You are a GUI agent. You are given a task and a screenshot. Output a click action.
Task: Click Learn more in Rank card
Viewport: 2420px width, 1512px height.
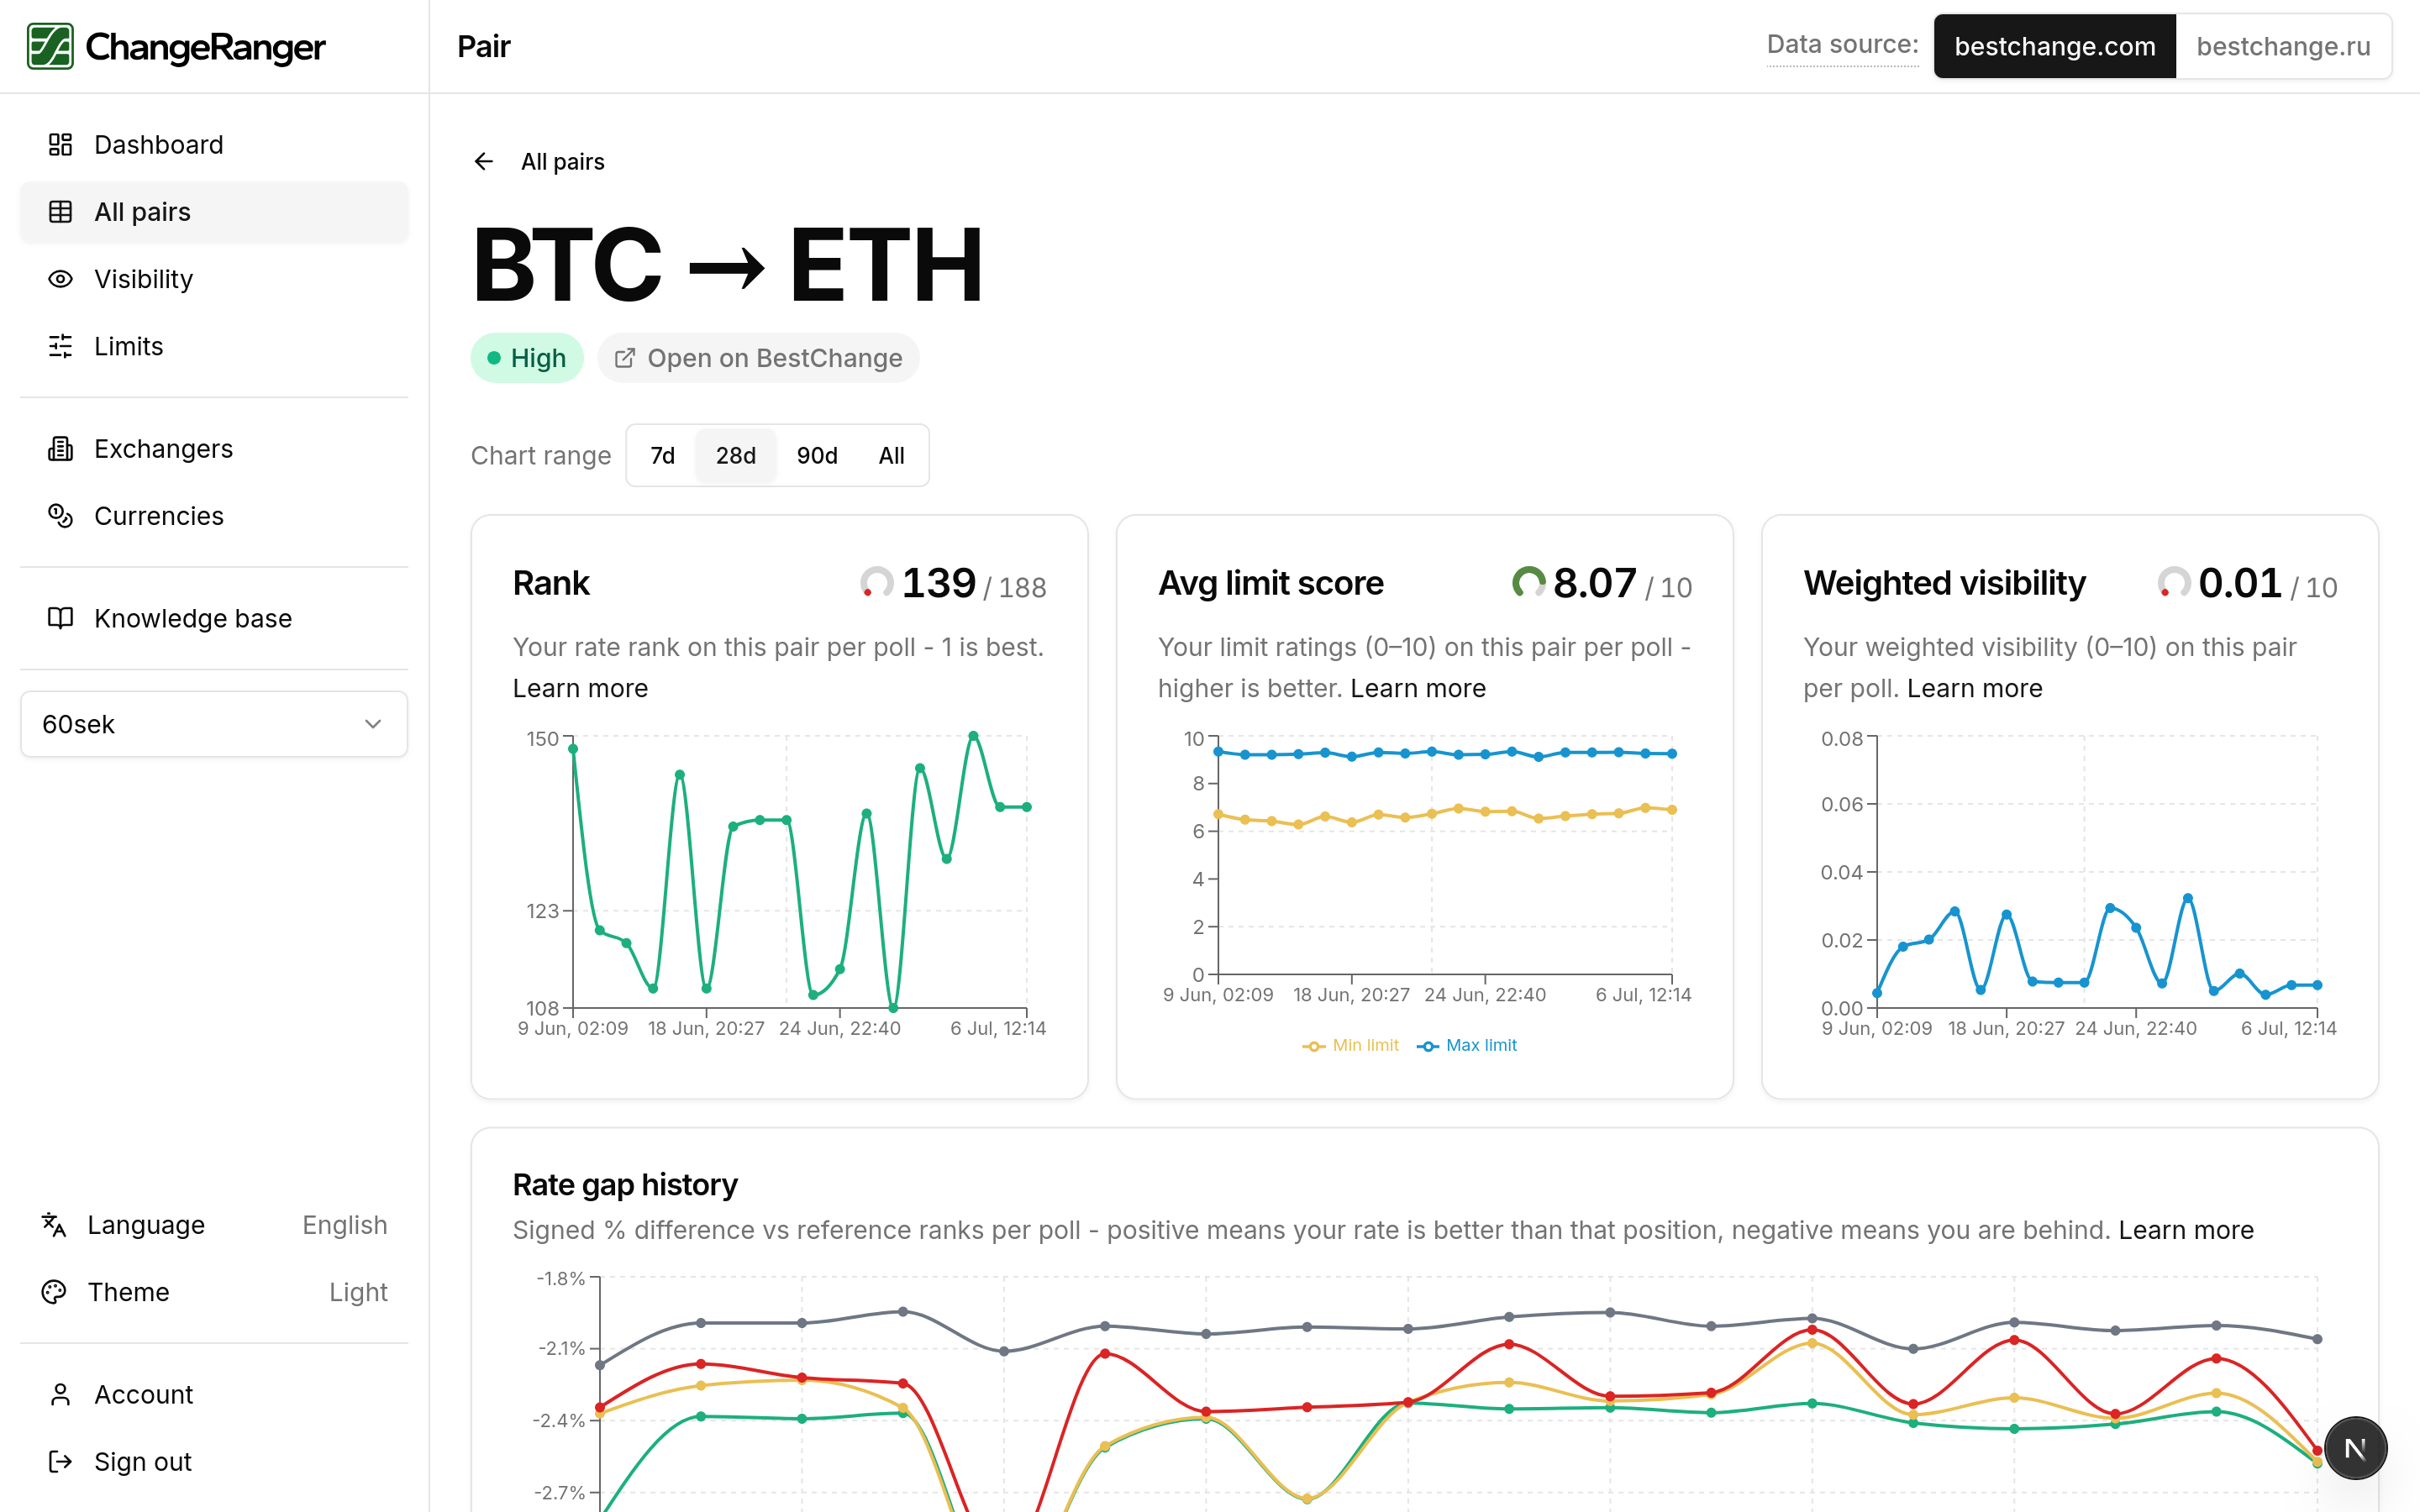[580, 689]
